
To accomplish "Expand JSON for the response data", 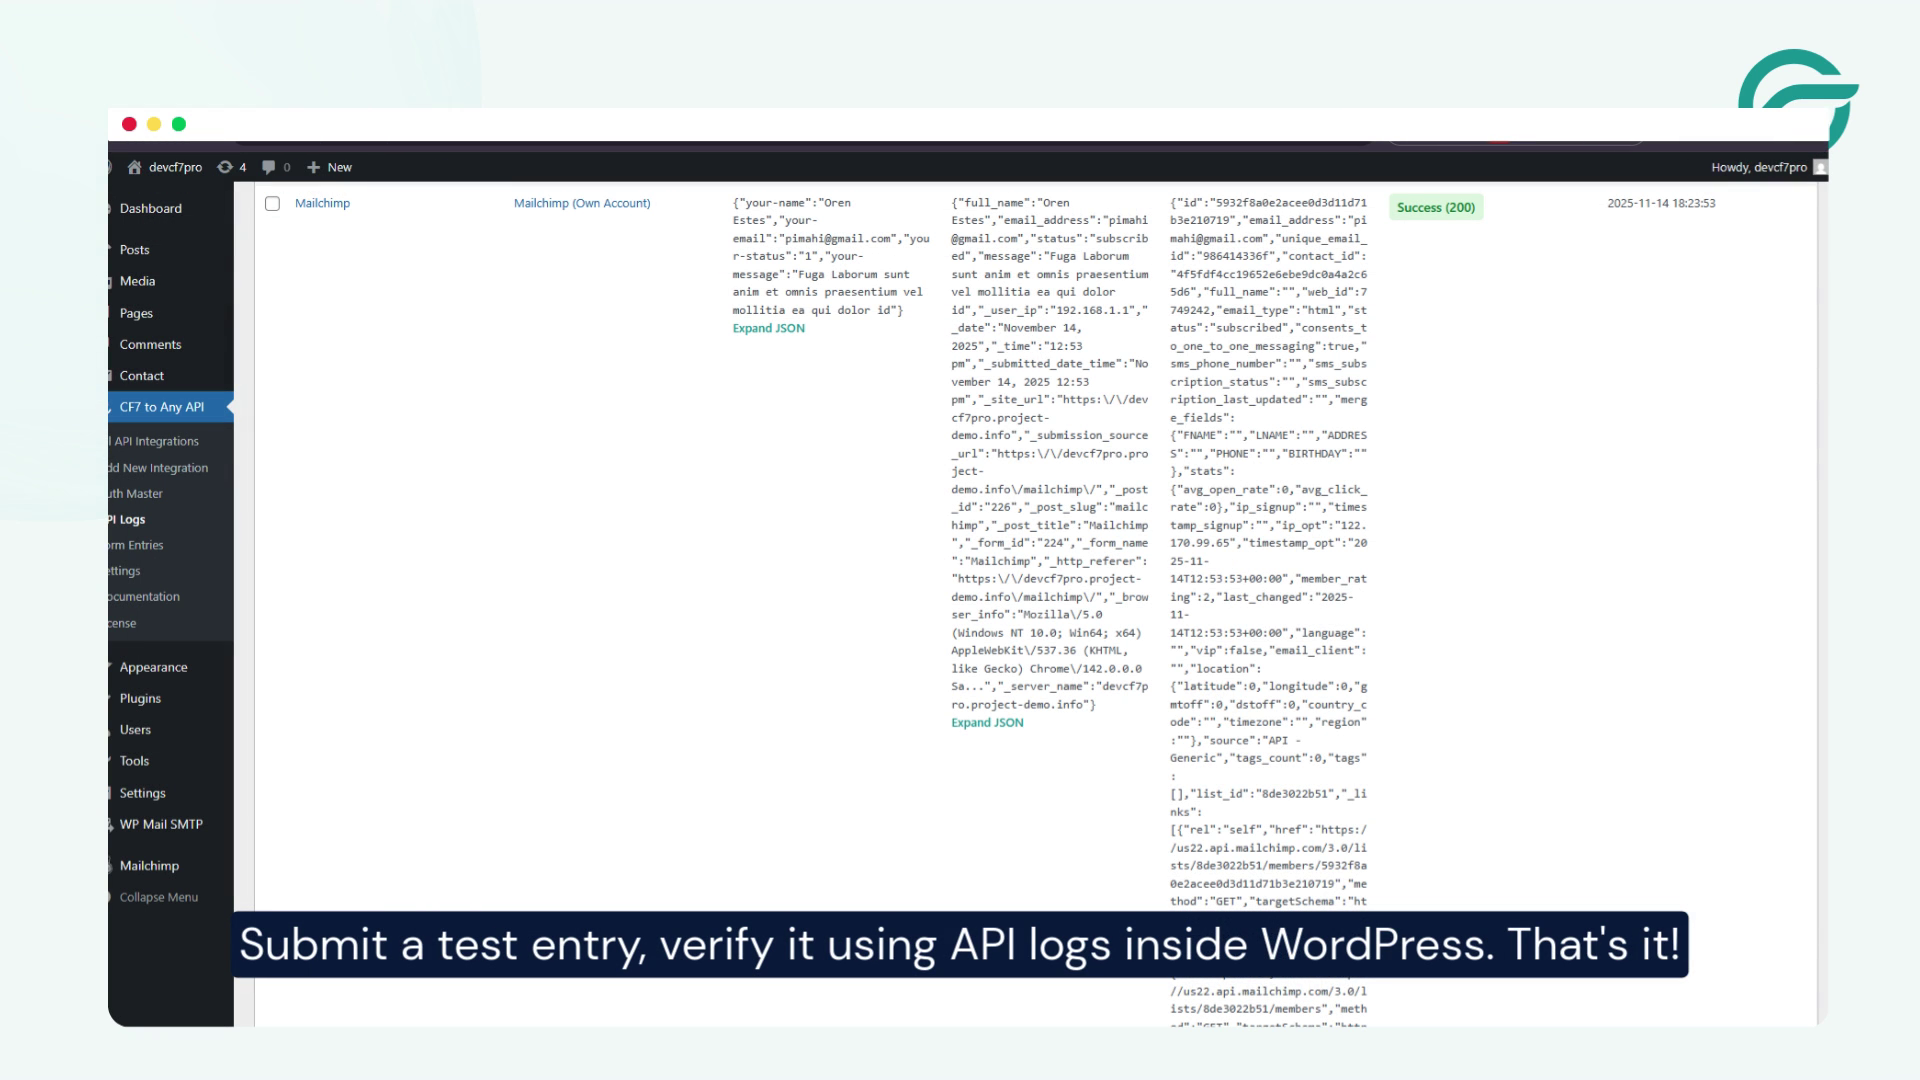I will click(985, 721).
